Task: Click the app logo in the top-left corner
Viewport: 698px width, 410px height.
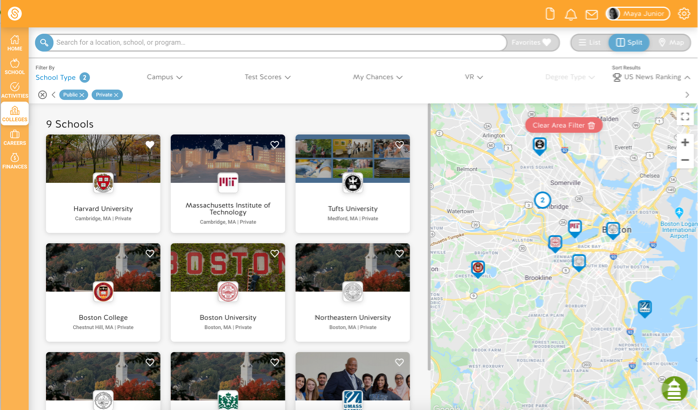Action: (x=15, y=13)
